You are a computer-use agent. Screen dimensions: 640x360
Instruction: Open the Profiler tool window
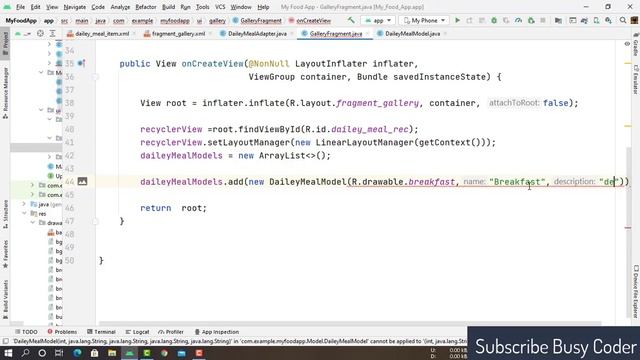pos(171,332)
